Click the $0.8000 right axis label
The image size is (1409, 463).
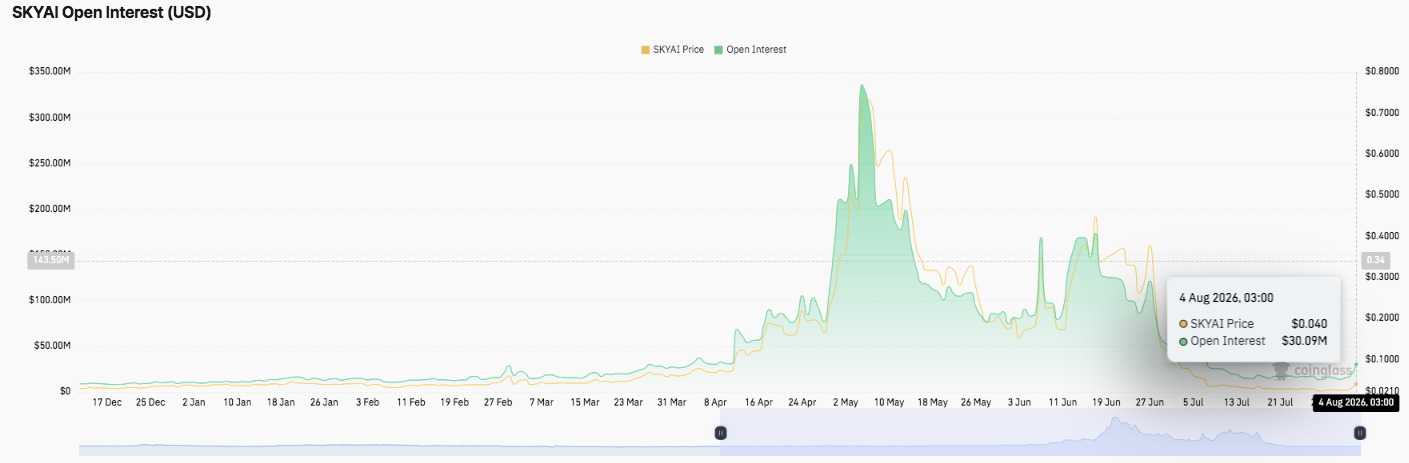pos(1380,72)
